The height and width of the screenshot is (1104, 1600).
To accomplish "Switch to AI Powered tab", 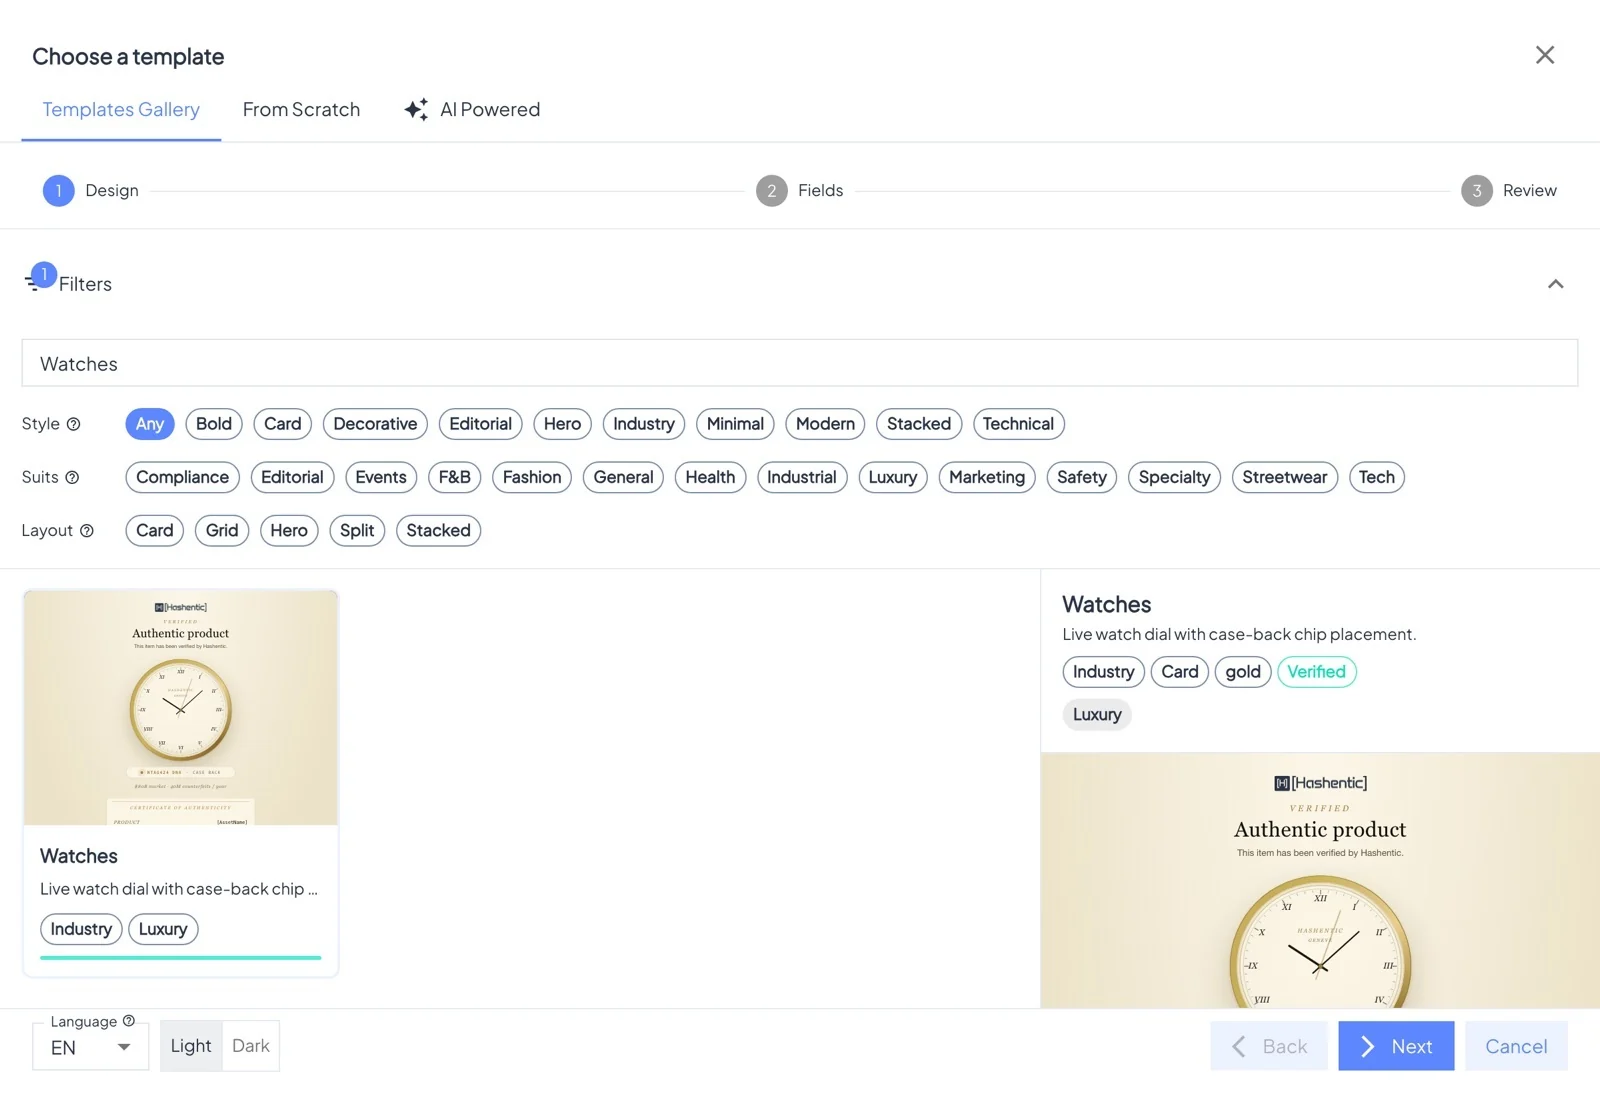I will point(472,110).
